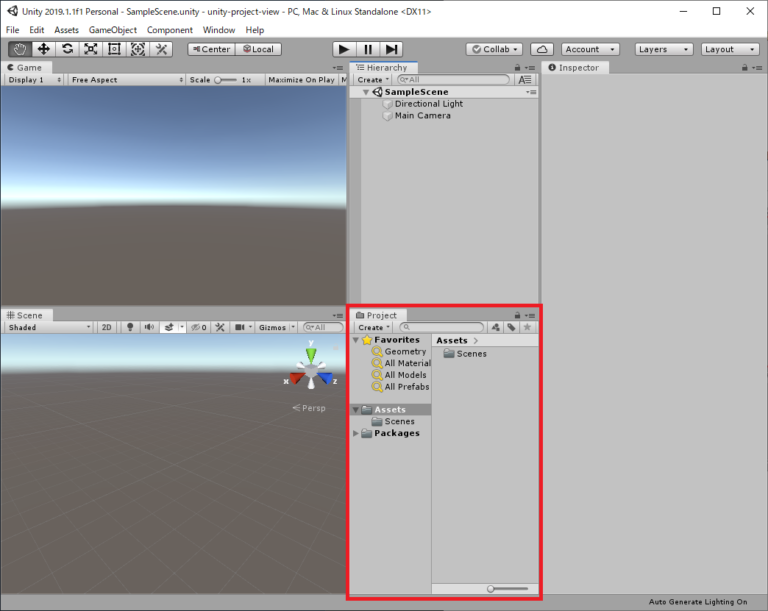Toggle hidden objects count icon in Scene
Screen dimensions: 768x611
pos(199,327)
